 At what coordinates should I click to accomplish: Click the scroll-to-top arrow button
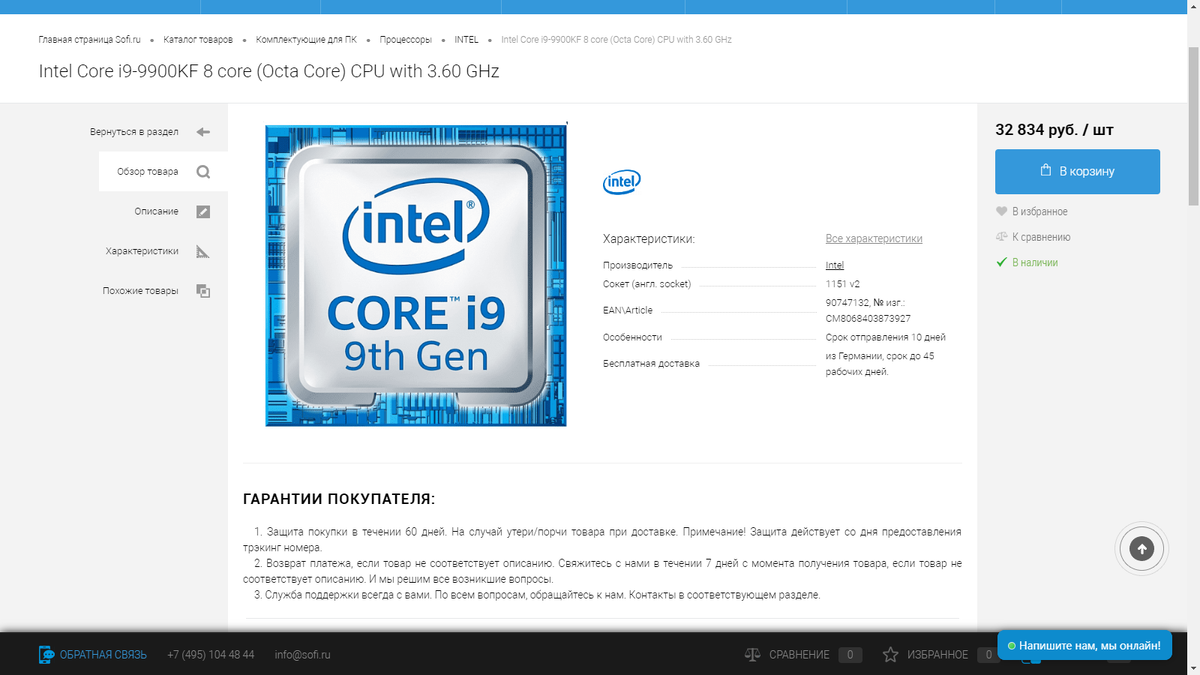[1142, 548]
